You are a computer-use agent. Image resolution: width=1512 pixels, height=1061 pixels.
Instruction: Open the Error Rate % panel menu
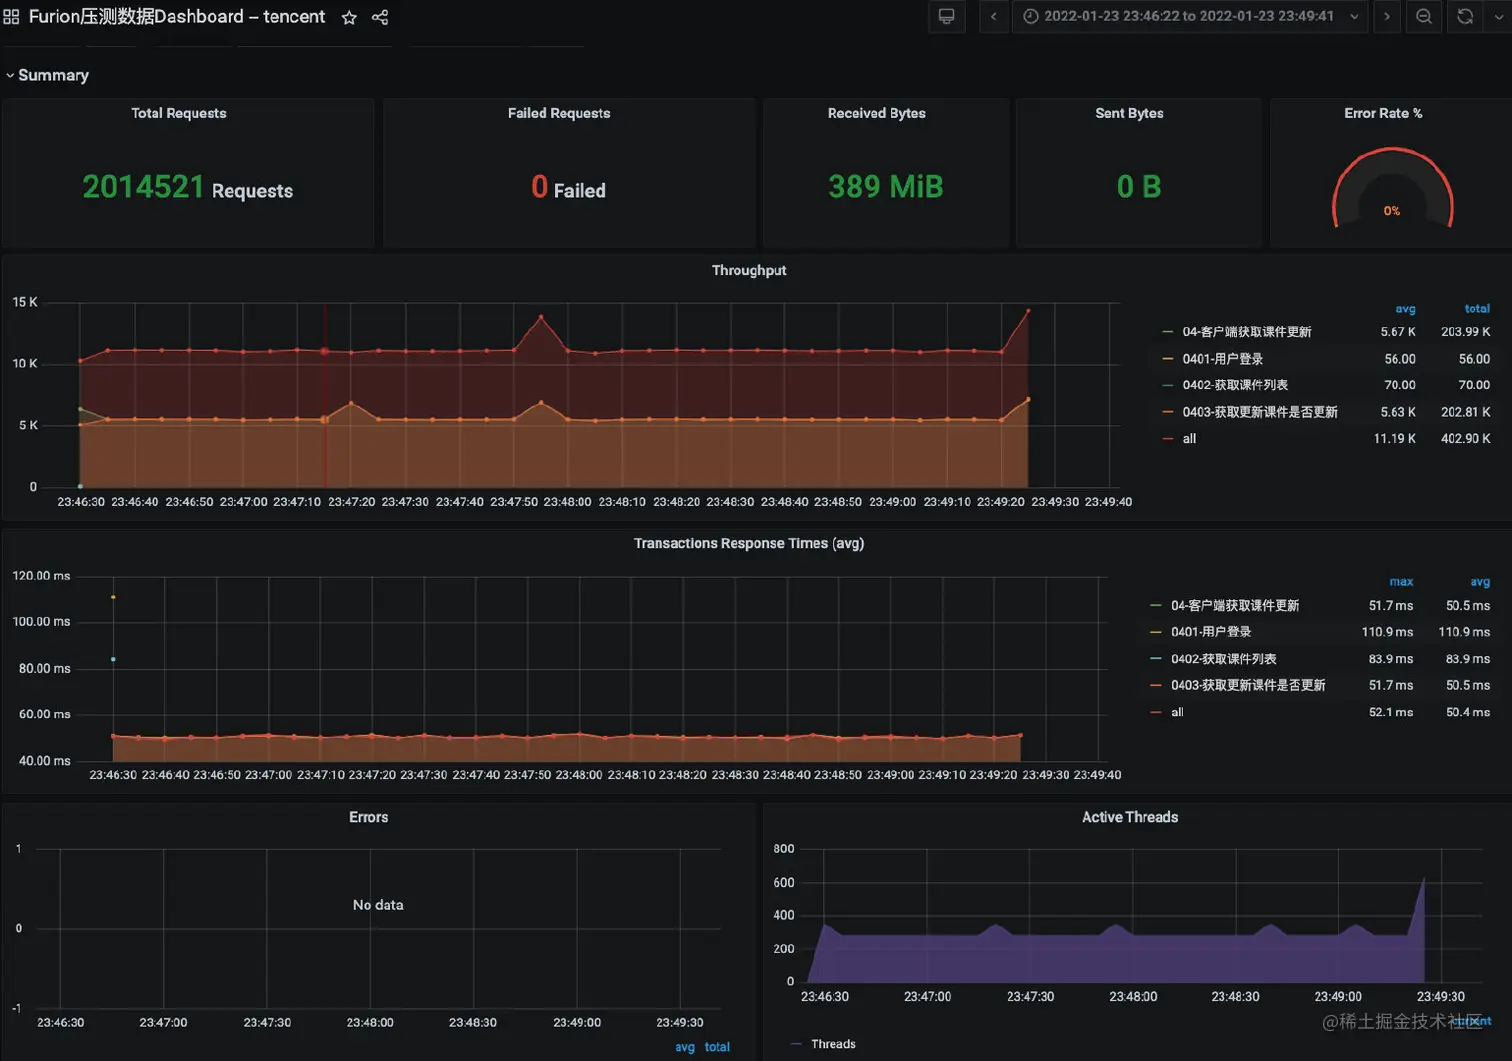tap(1383, 113)
